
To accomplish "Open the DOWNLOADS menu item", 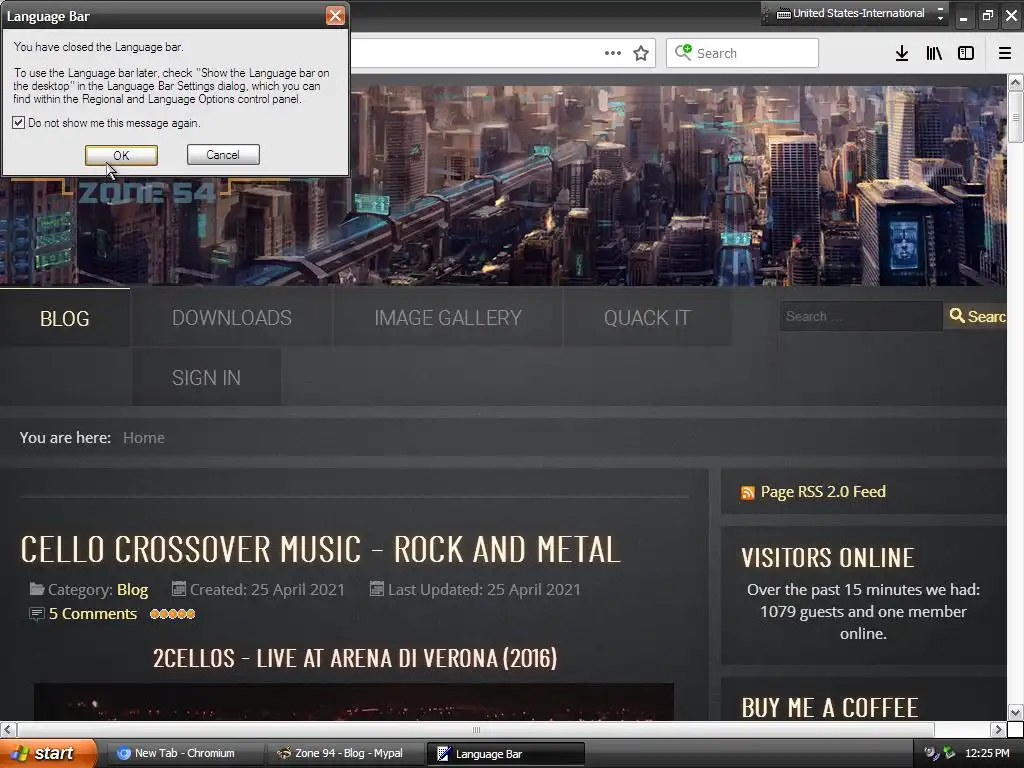I will (232, 318).
